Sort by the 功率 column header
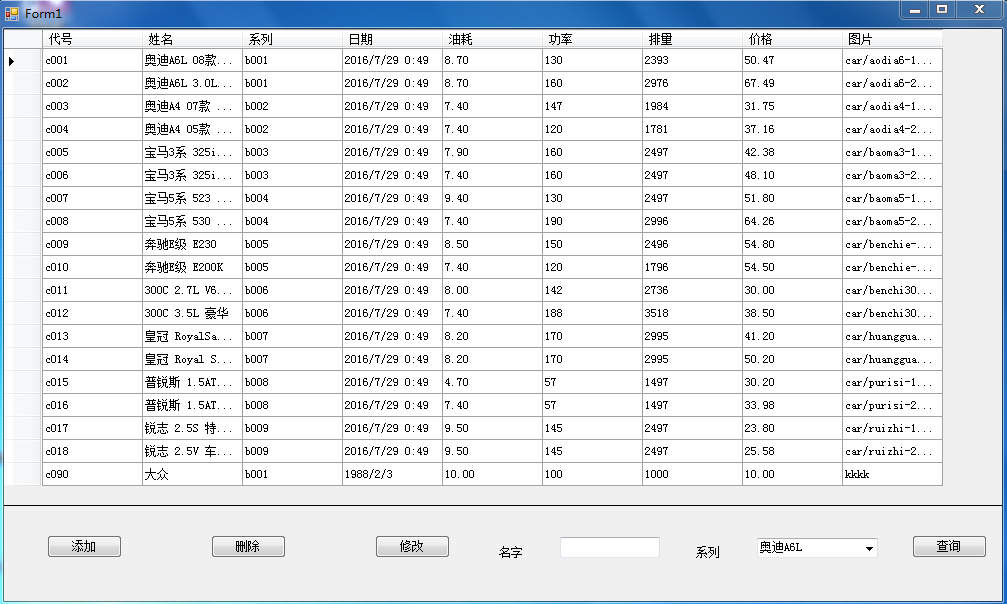The height and width of the screenshot is (604, 1007). pyautogui.click(x=592, y=39)
